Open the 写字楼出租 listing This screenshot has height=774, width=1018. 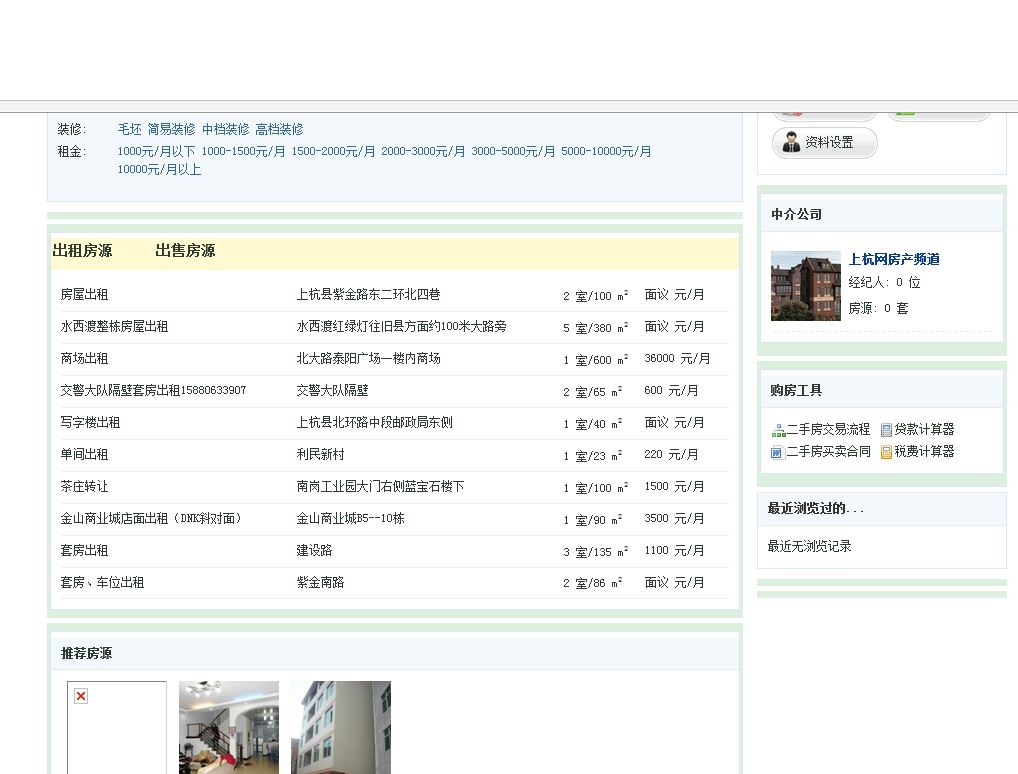(x=90, y=422)
